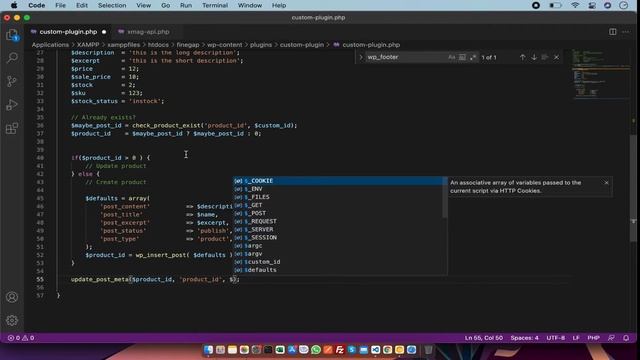Open the Selection menu

(x=112, y=5)
